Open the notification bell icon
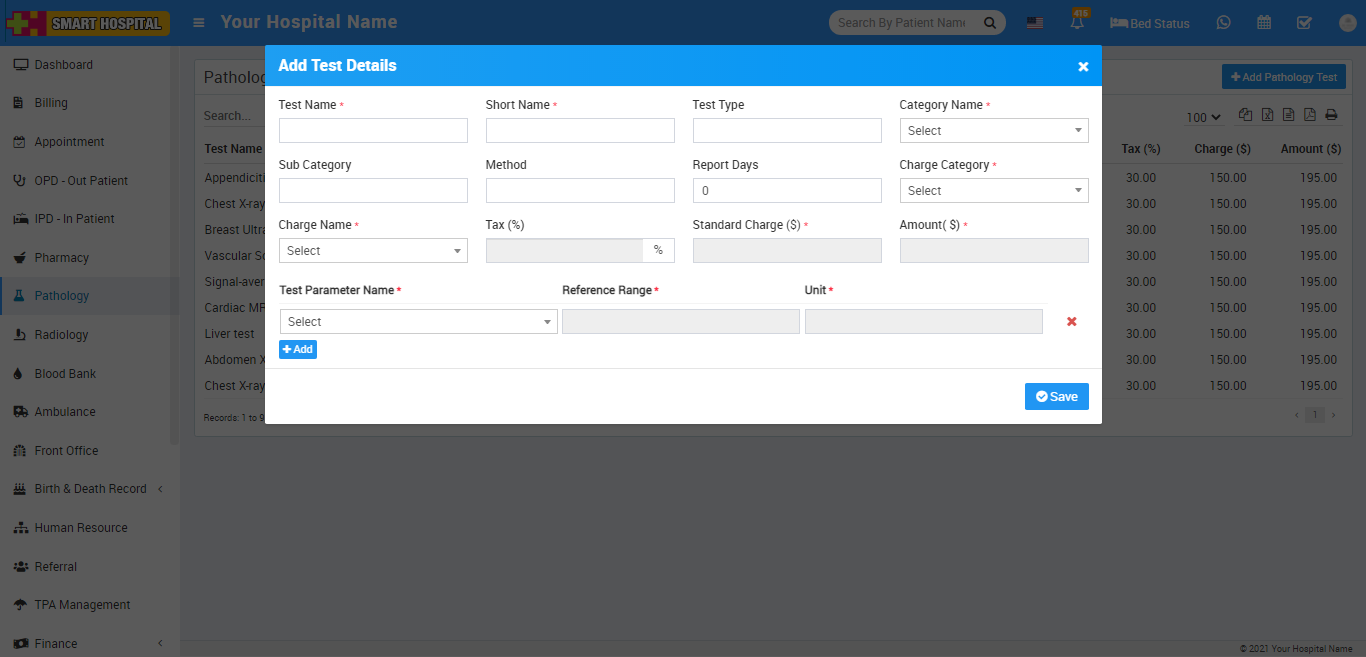Image resolution: width=1366 pixels, height=657 pixels. pos(1077,23)
